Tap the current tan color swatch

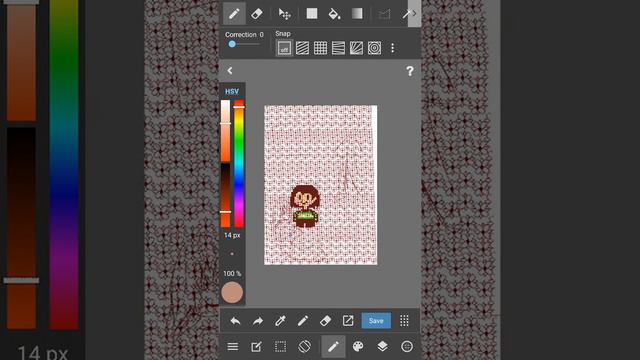click(232, 293)
